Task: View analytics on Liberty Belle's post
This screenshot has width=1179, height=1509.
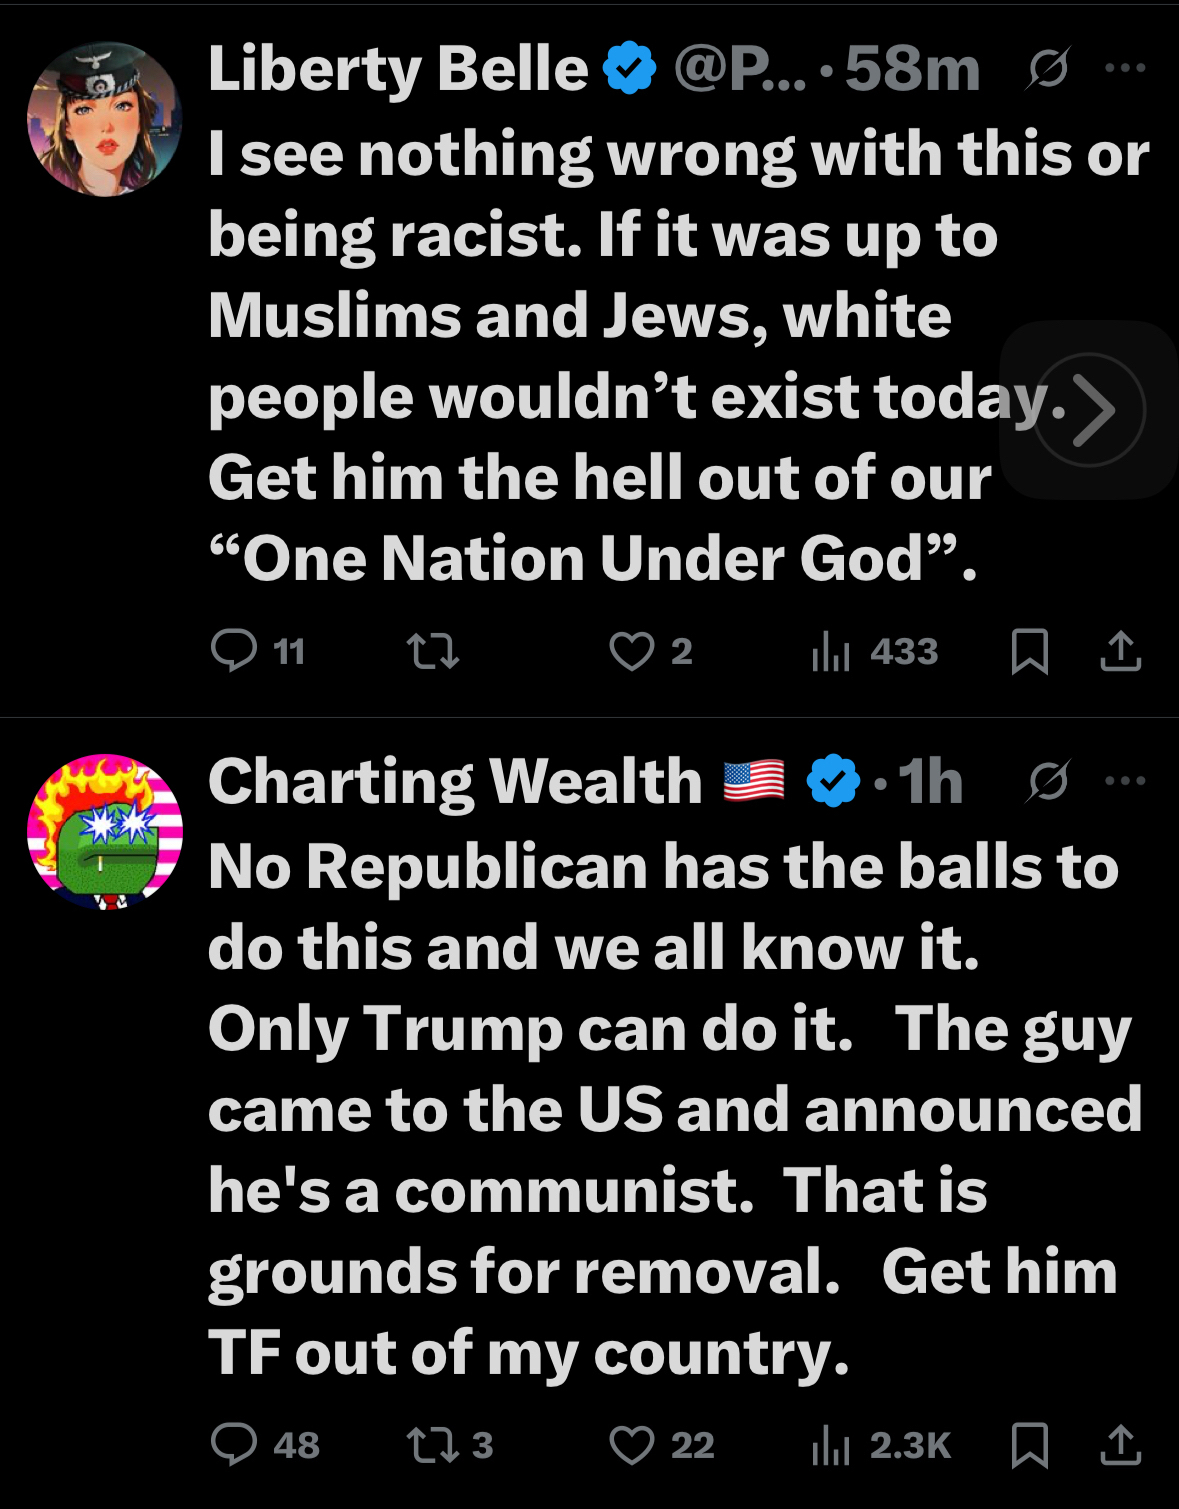Action: 831,652
